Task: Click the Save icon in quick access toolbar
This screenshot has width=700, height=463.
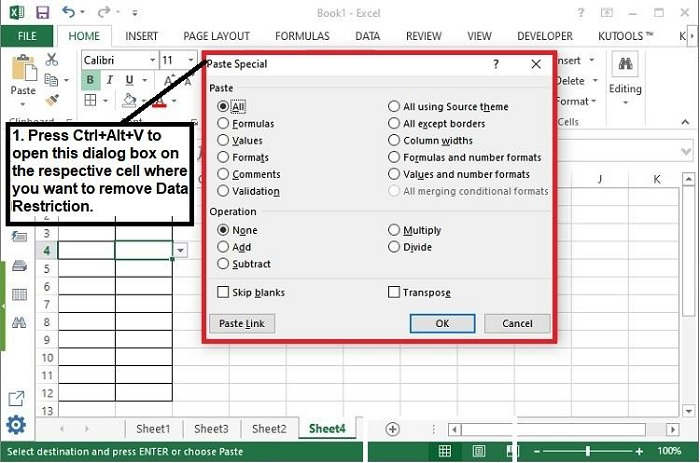Action: point(42,13)
